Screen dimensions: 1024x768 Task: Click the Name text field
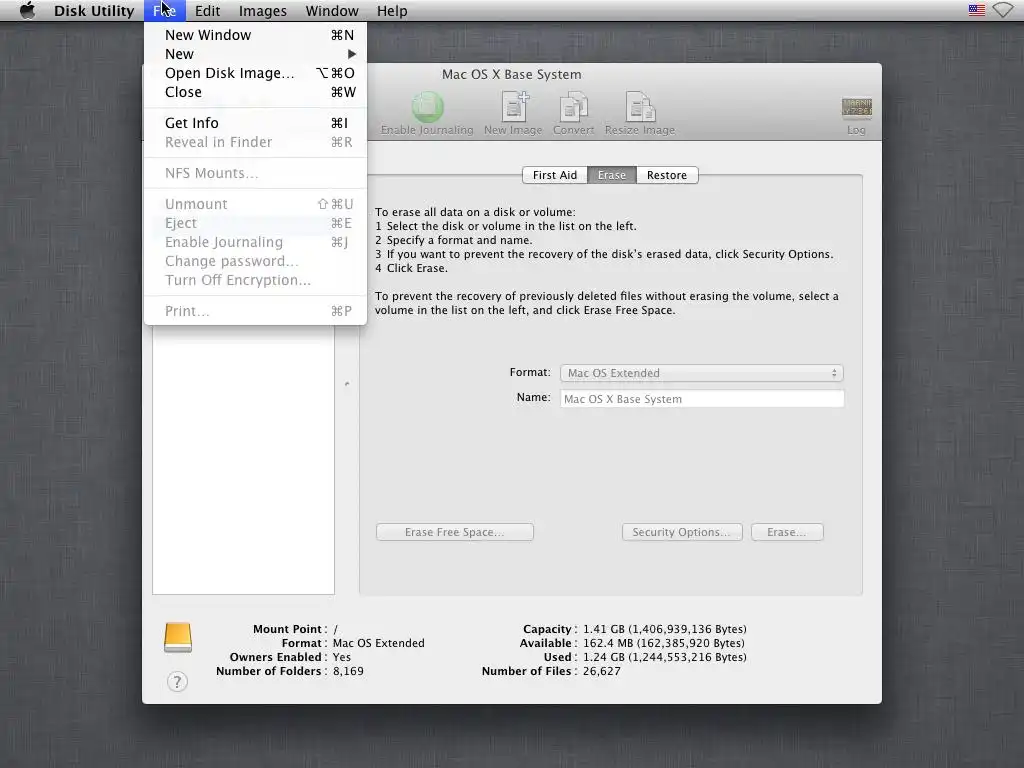[x=702, y=398]
